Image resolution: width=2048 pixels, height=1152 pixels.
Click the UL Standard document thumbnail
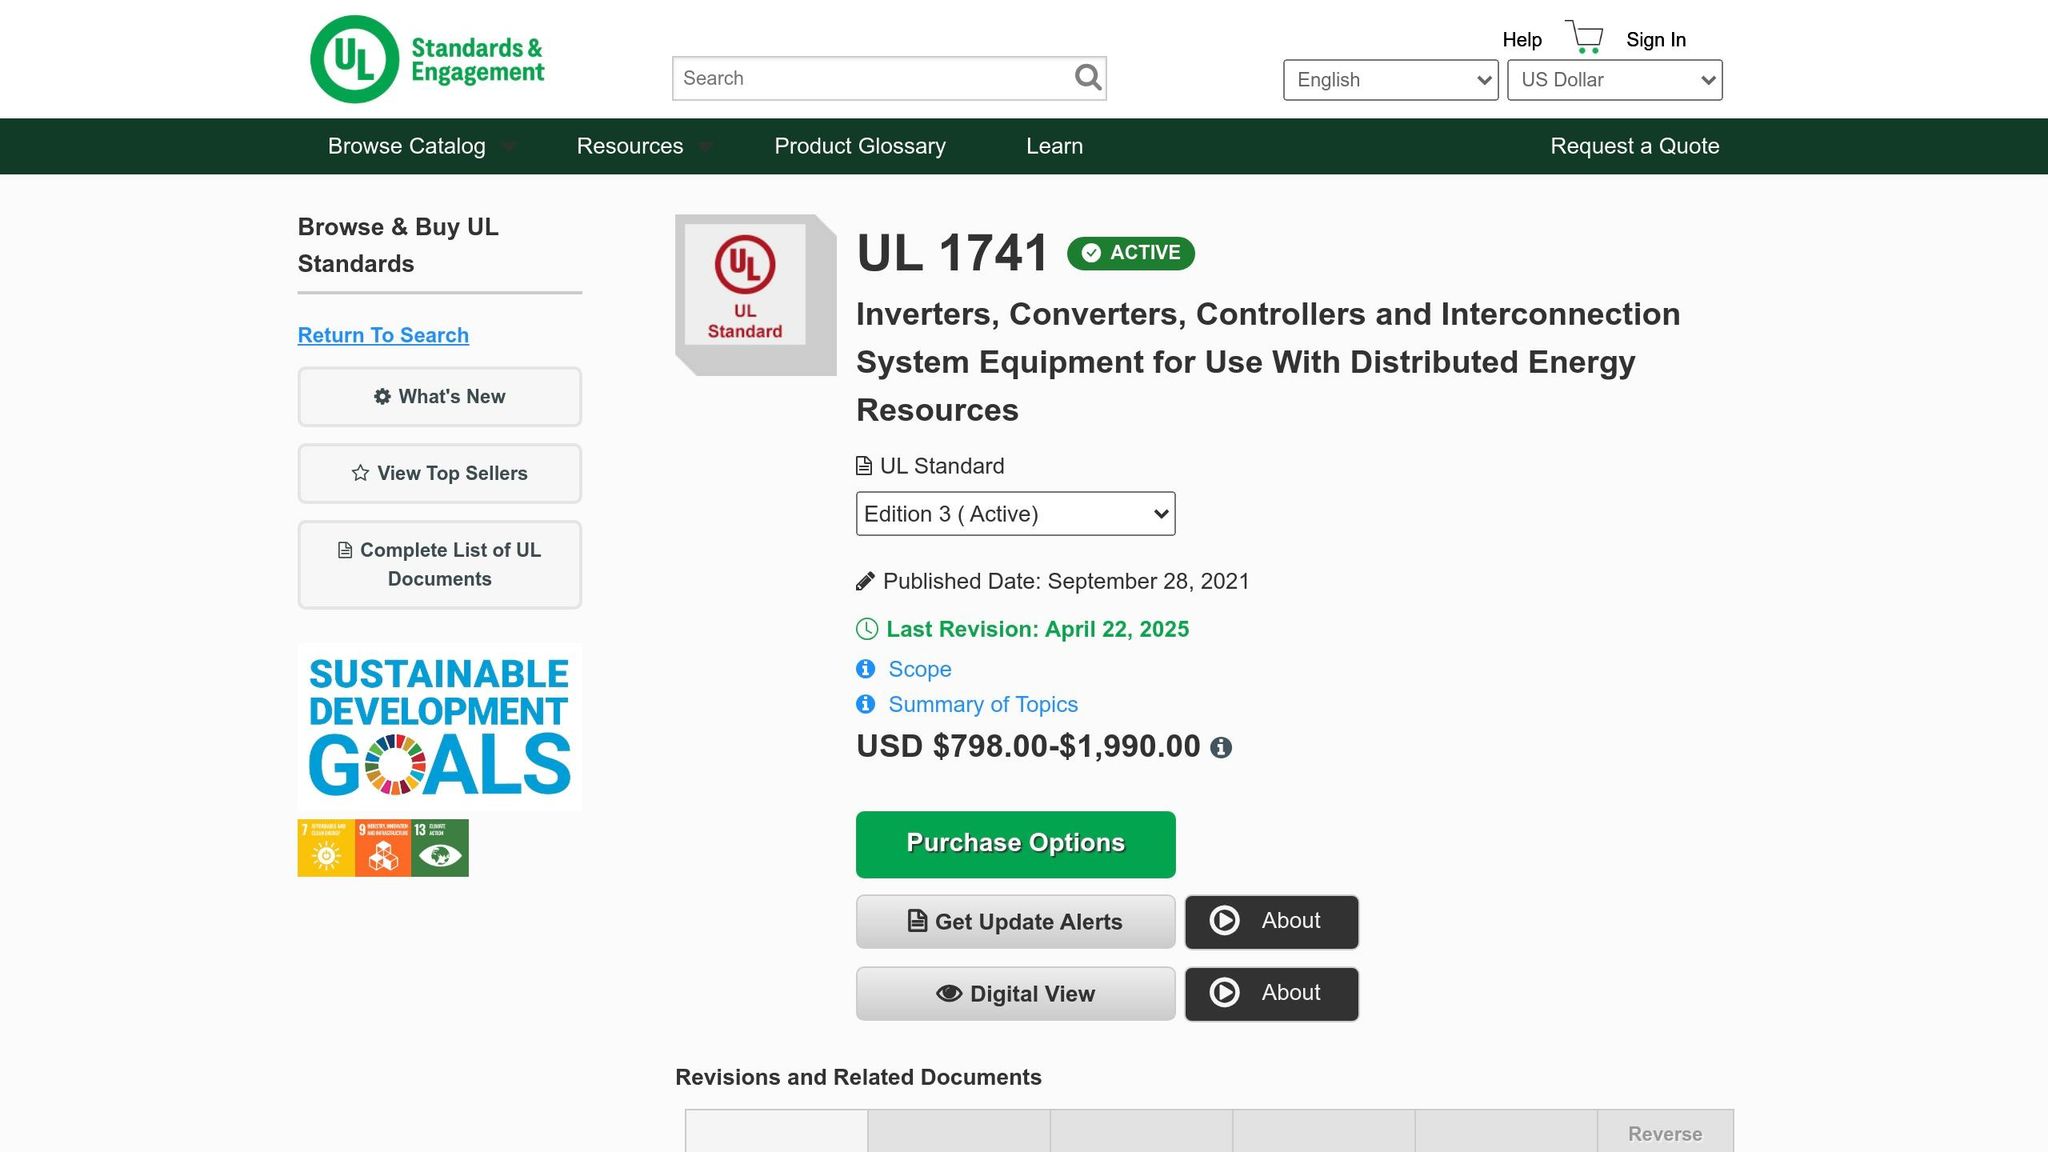tap(755, 295)
